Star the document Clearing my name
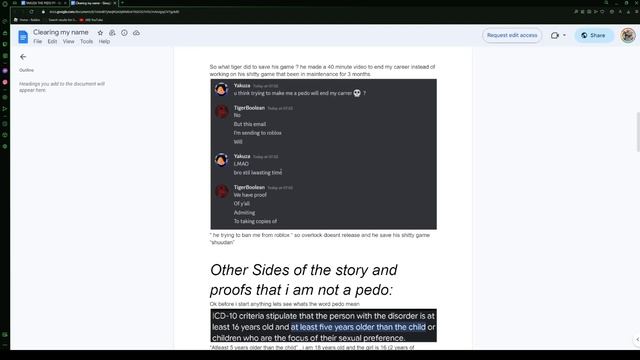The image size is (640, 360). (100, 33)
